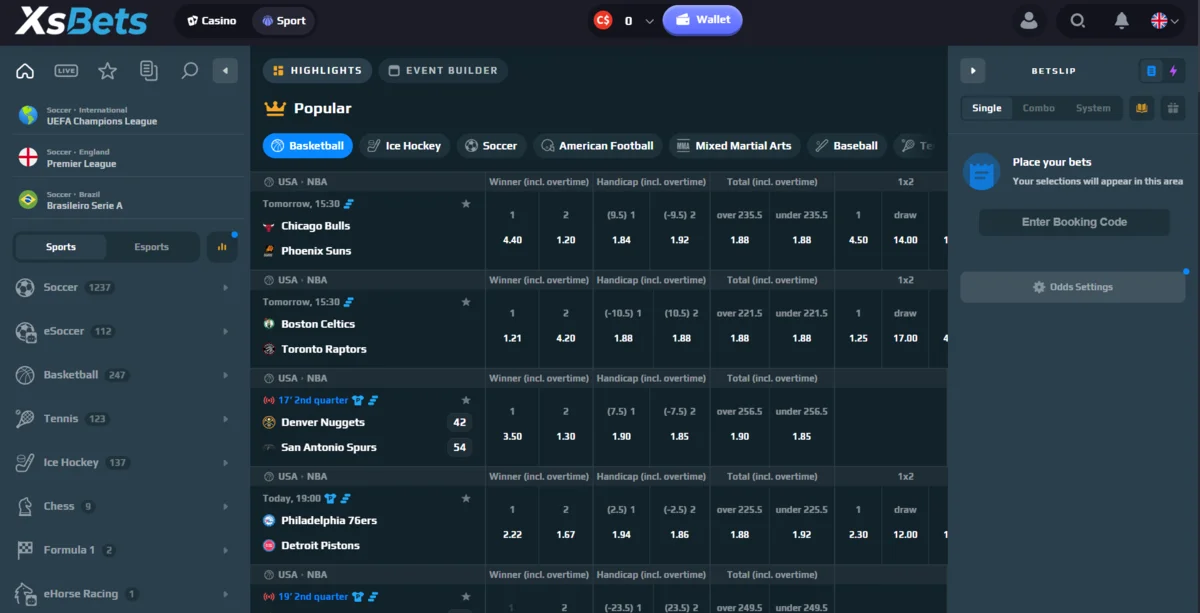
Task: Click the notifications bell icon
Action: coord(1122,20)
